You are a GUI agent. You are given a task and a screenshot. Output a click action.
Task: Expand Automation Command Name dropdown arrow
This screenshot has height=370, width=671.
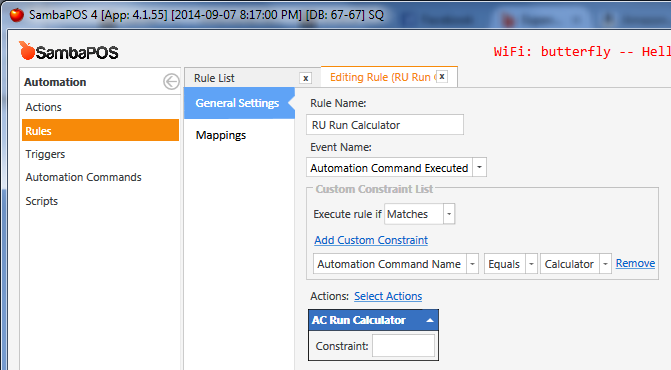472,264
